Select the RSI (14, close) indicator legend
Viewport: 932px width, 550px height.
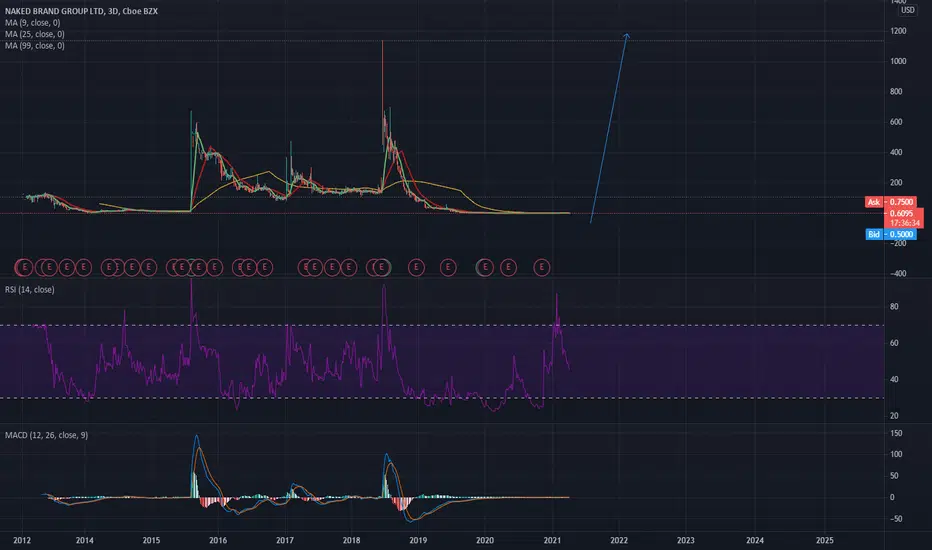[30, 290]
